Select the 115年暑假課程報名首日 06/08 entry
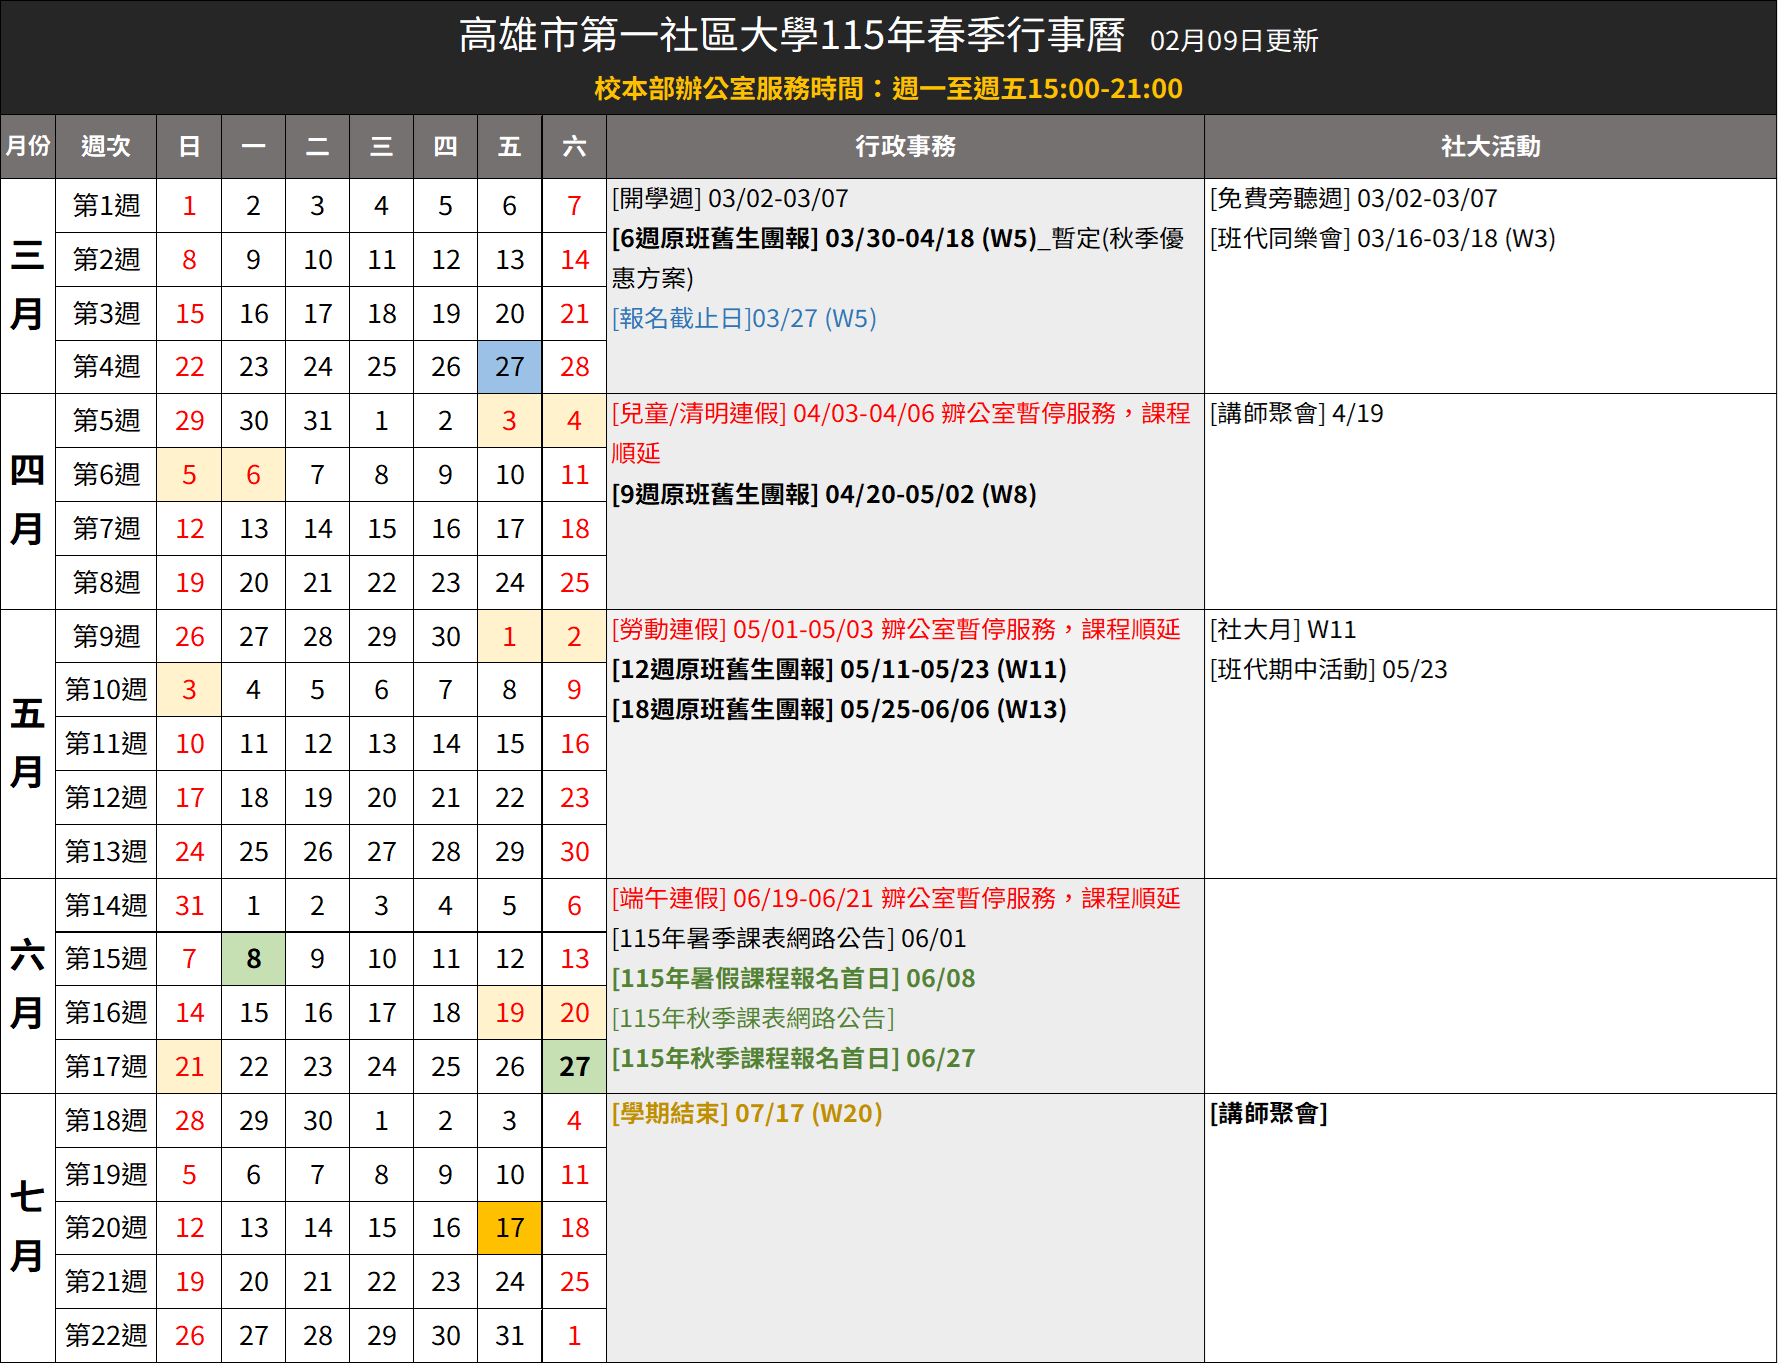 [x=793, y=979]
